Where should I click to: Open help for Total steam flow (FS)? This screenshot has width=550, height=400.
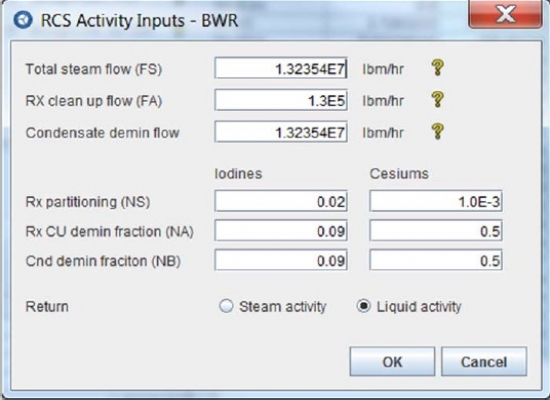[x=437, y=68]
